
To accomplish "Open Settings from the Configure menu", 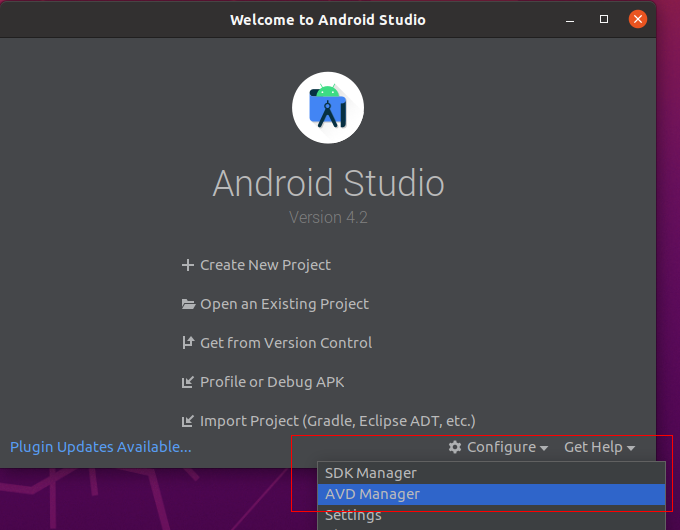I will pos(353,515).
